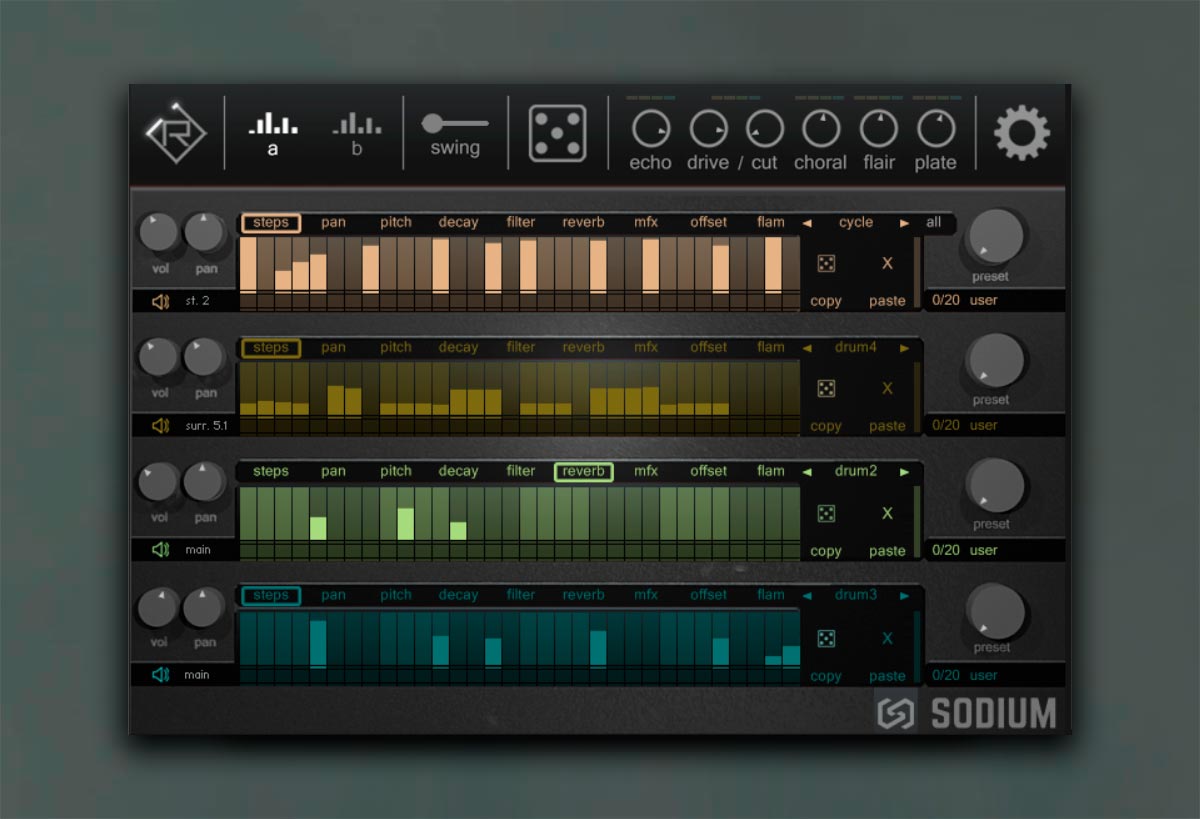Select next sample after drum4
The height and width of the screenshot is (819, 1200).
coord(905,348)
